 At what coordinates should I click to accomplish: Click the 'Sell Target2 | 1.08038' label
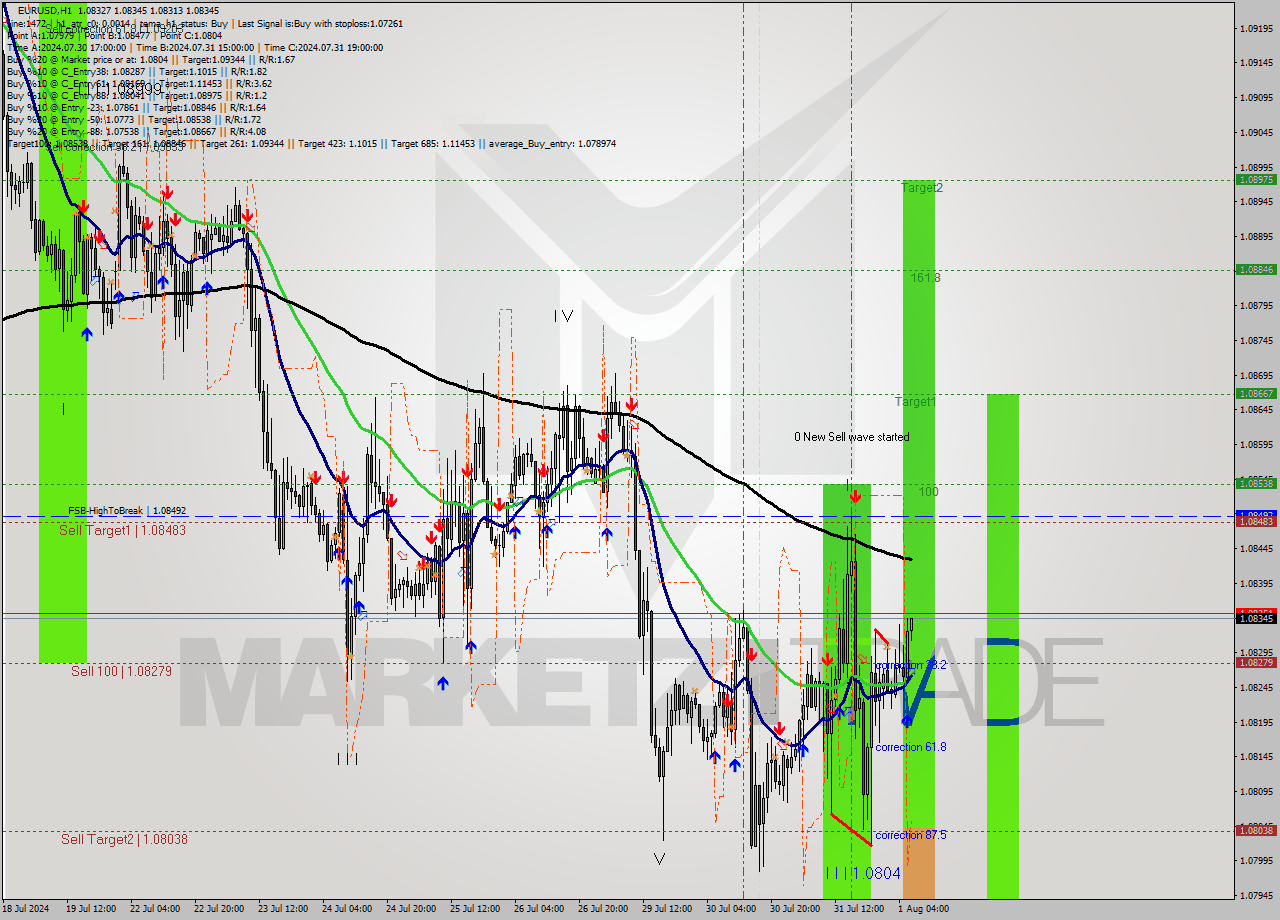[x=124, y=839]
